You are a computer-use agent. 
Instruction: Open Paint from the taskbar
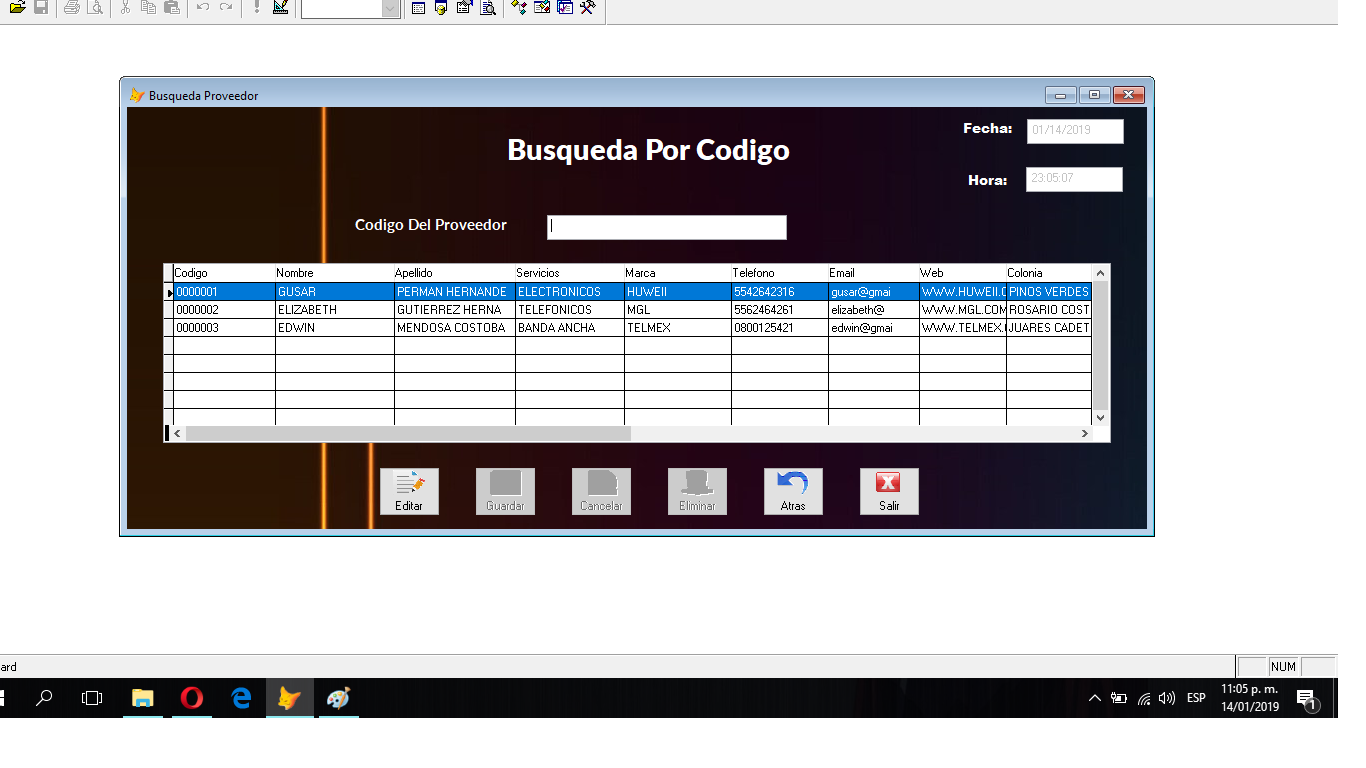(x=339, y=698)
